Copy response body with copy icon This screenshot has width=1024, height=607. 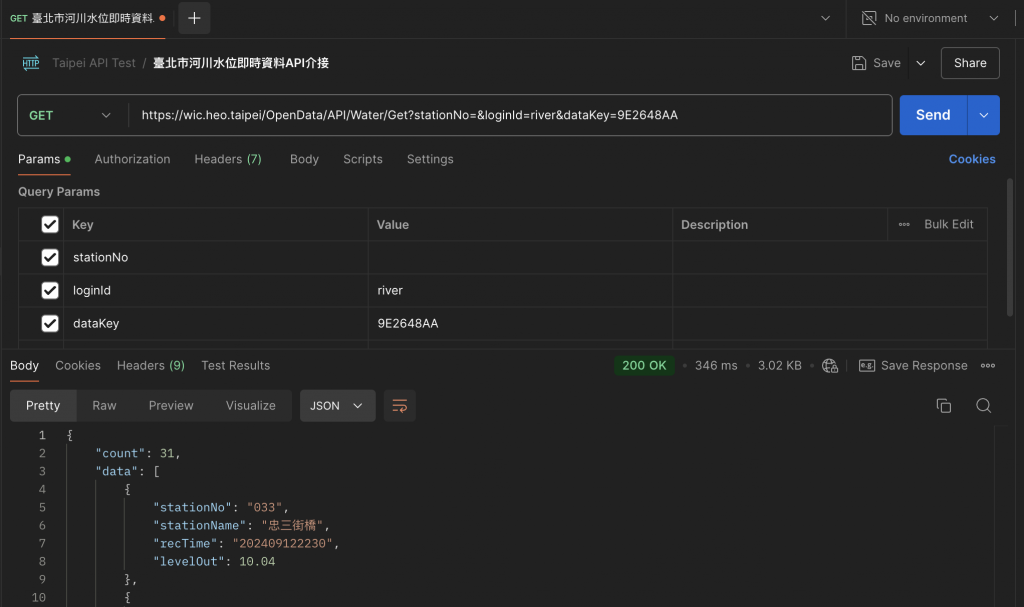(x=943, y=406)
